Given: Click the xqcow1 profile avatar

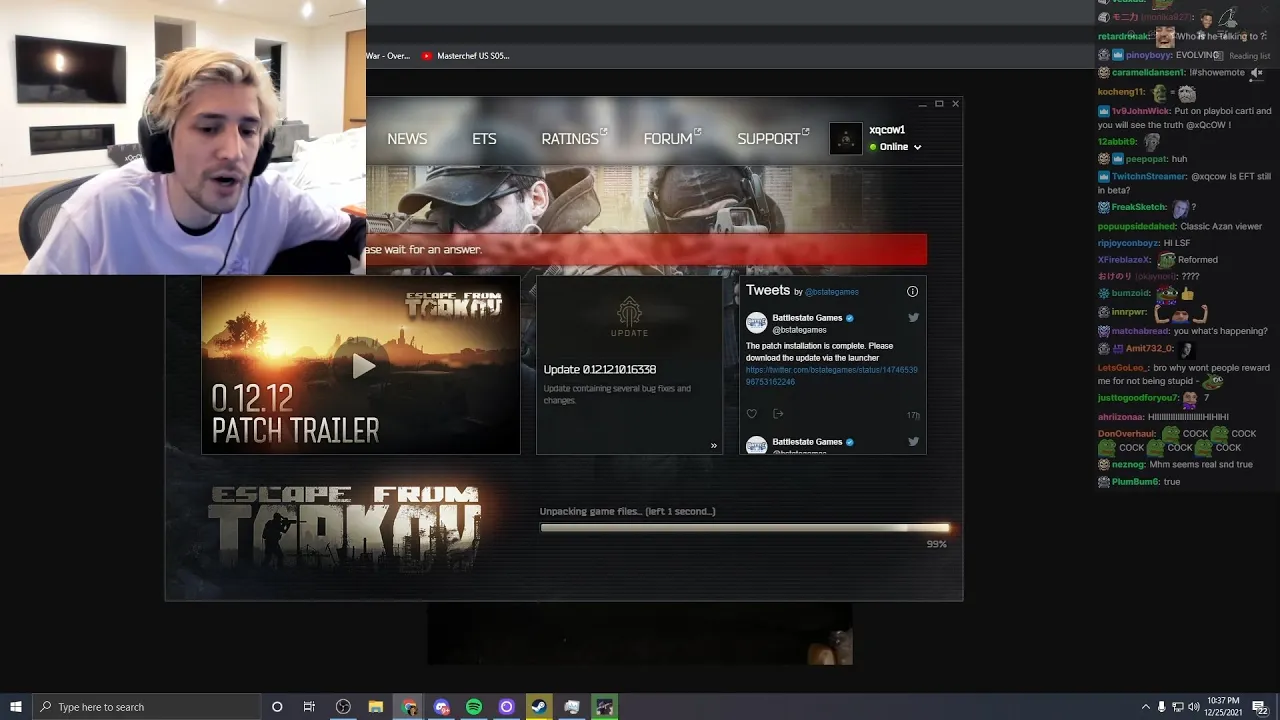Looking at the screenshot, I should (x=846, y=139).
